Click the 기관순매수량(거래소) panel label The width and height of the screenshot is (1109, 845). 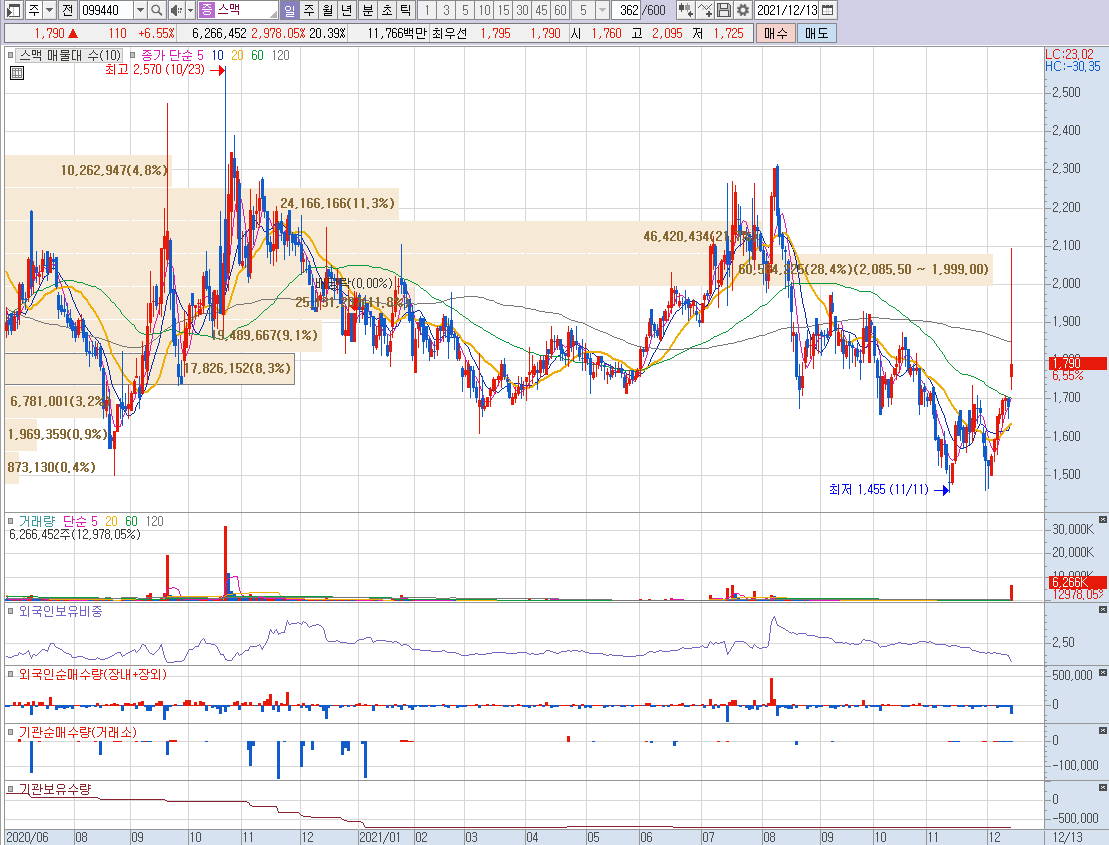78,733
